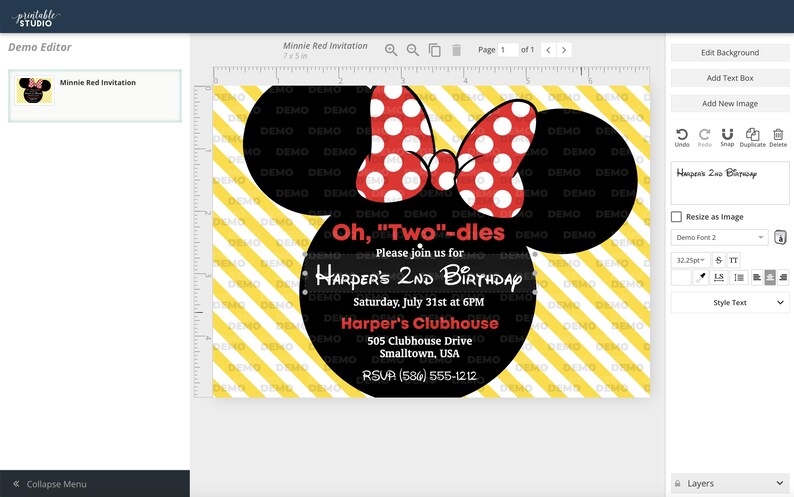Expand the Layers panel

click(x=730, y=483)
